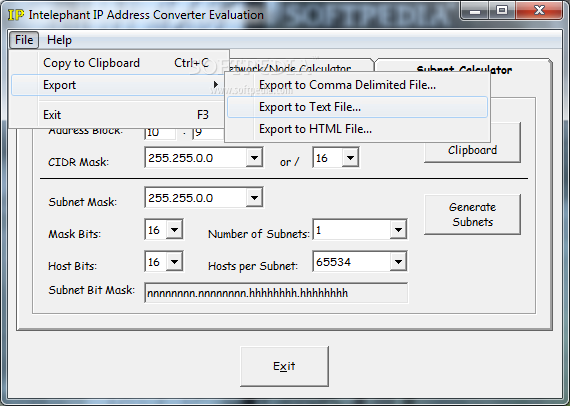Expand the Number of Subnets dropdown

[398, 230]
